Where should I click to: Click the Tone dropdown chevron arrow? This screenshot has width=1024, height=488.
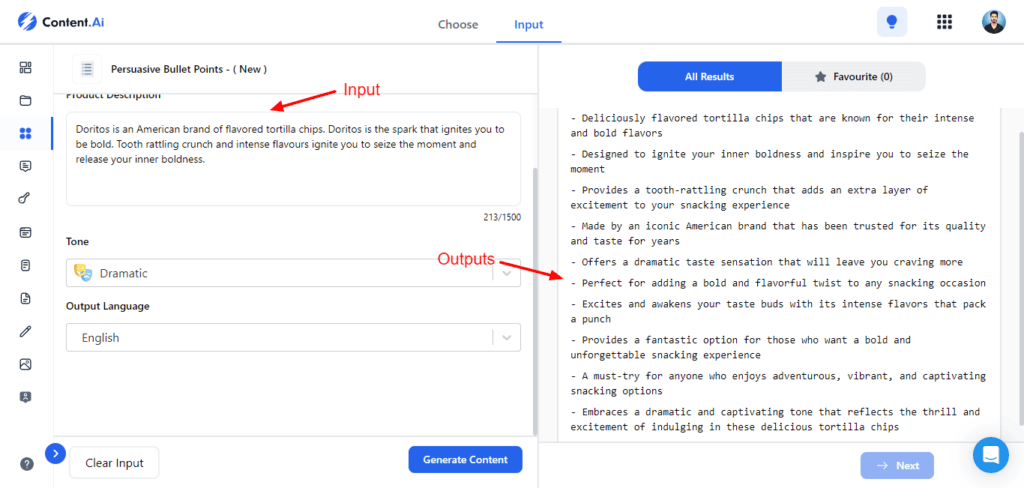coord(507,273)
